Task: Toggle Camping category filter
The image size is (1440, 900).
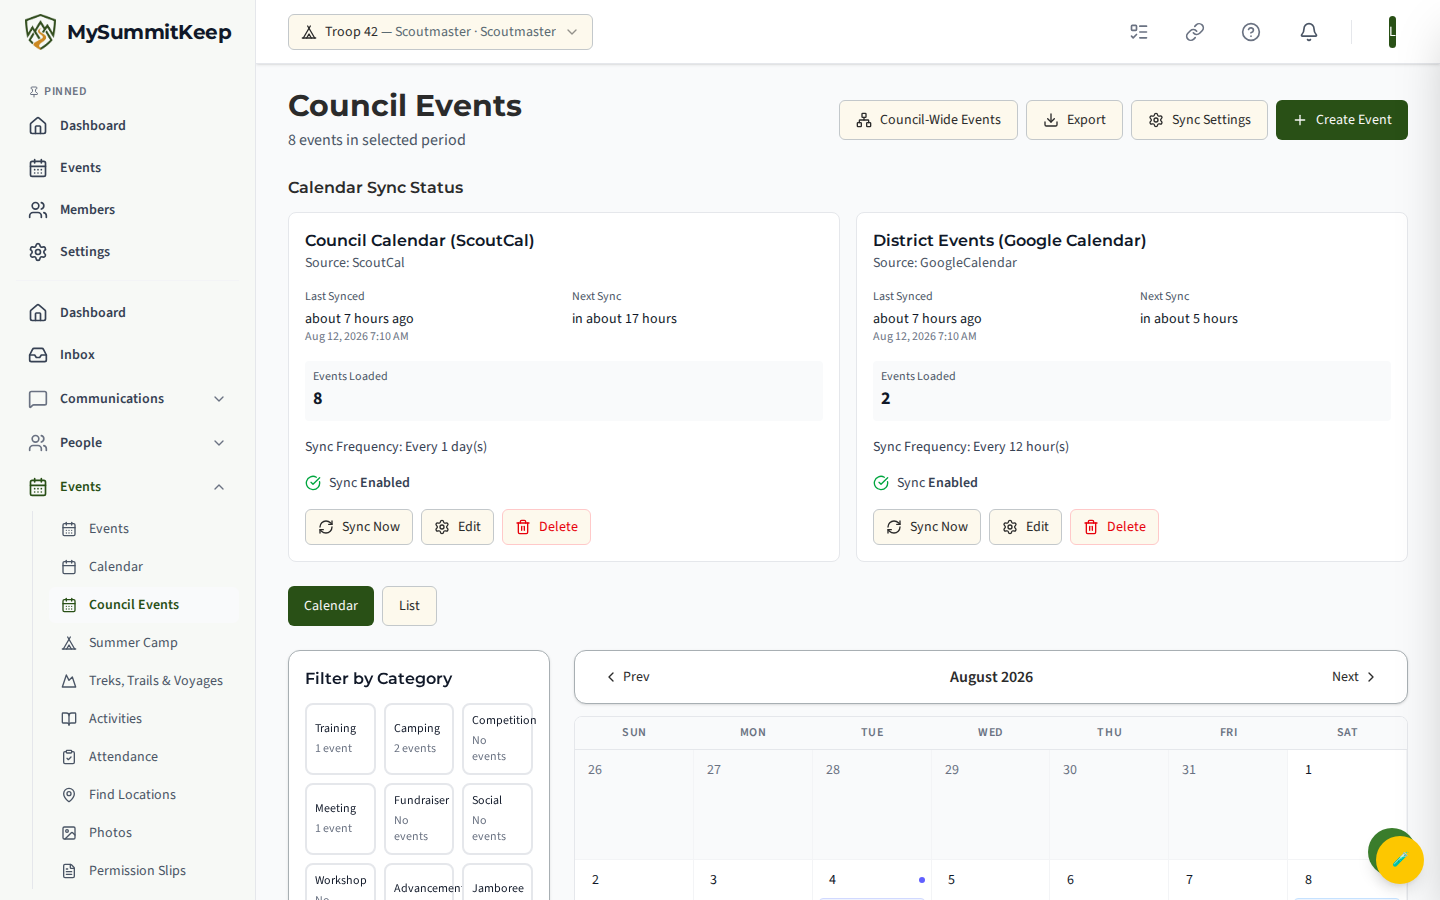Action: pyautogui.click(x=419, y=739)
